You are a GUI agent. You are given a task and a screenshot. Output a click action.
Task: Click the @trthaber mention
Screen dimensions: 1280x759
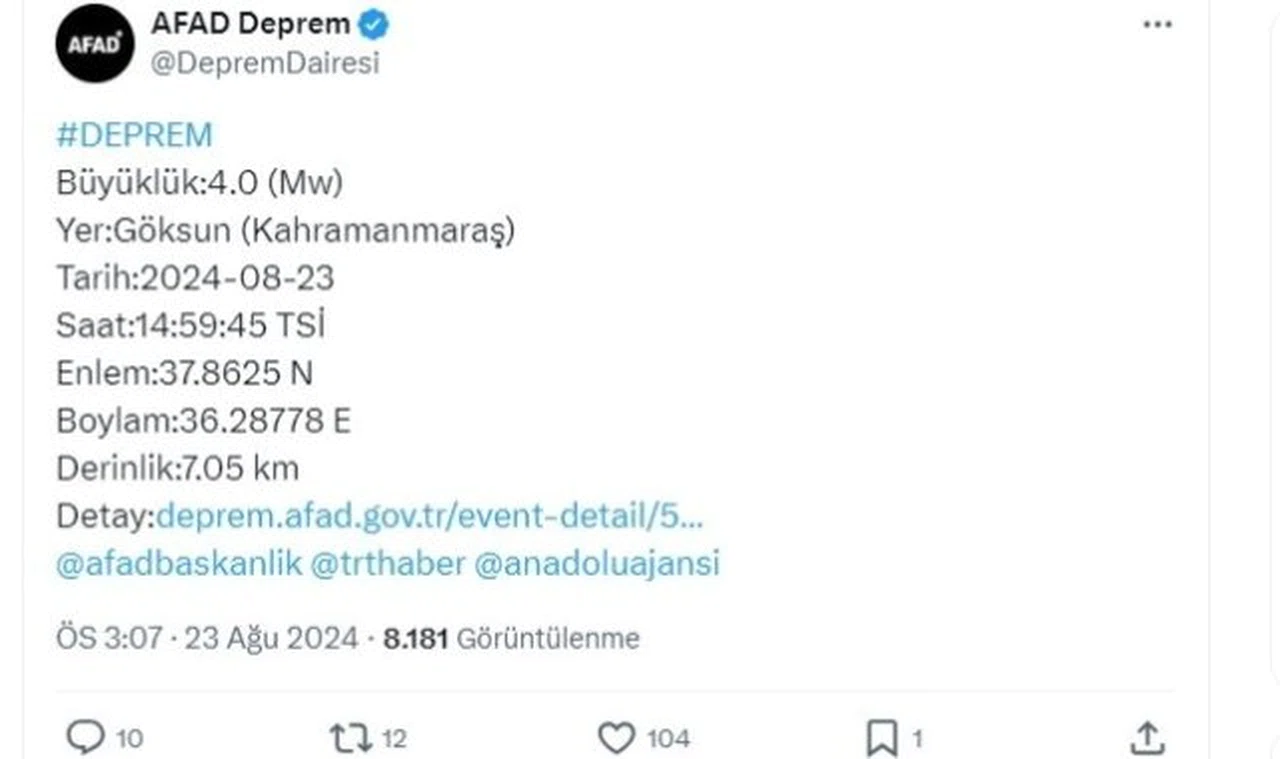point(388,563)
